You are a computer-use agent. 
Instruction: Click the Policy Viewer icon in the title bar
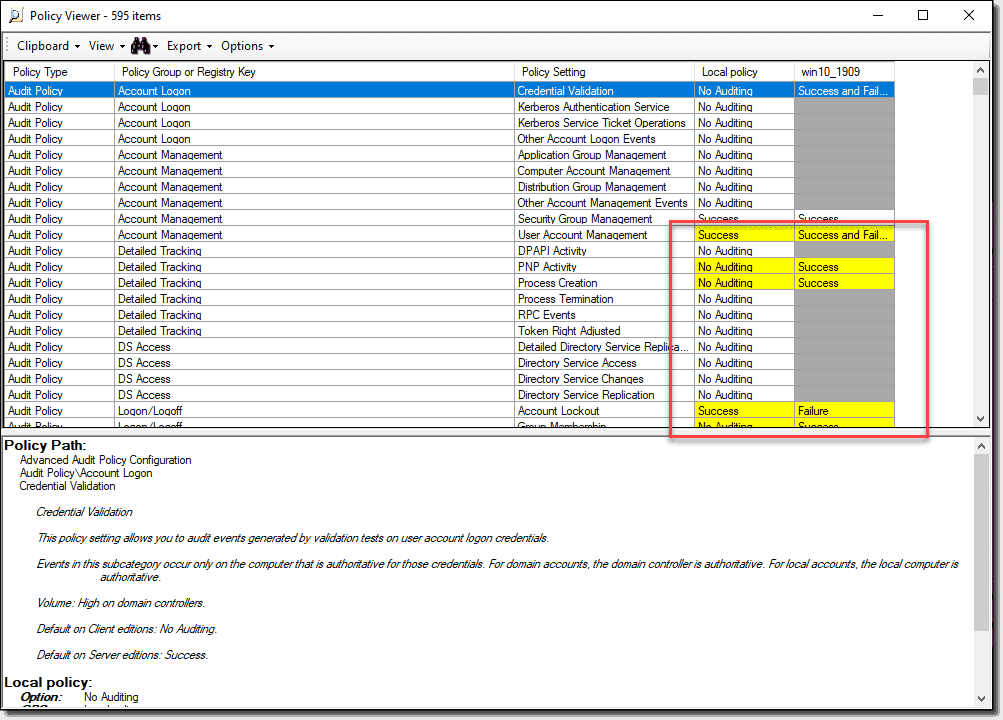(13, 15)
